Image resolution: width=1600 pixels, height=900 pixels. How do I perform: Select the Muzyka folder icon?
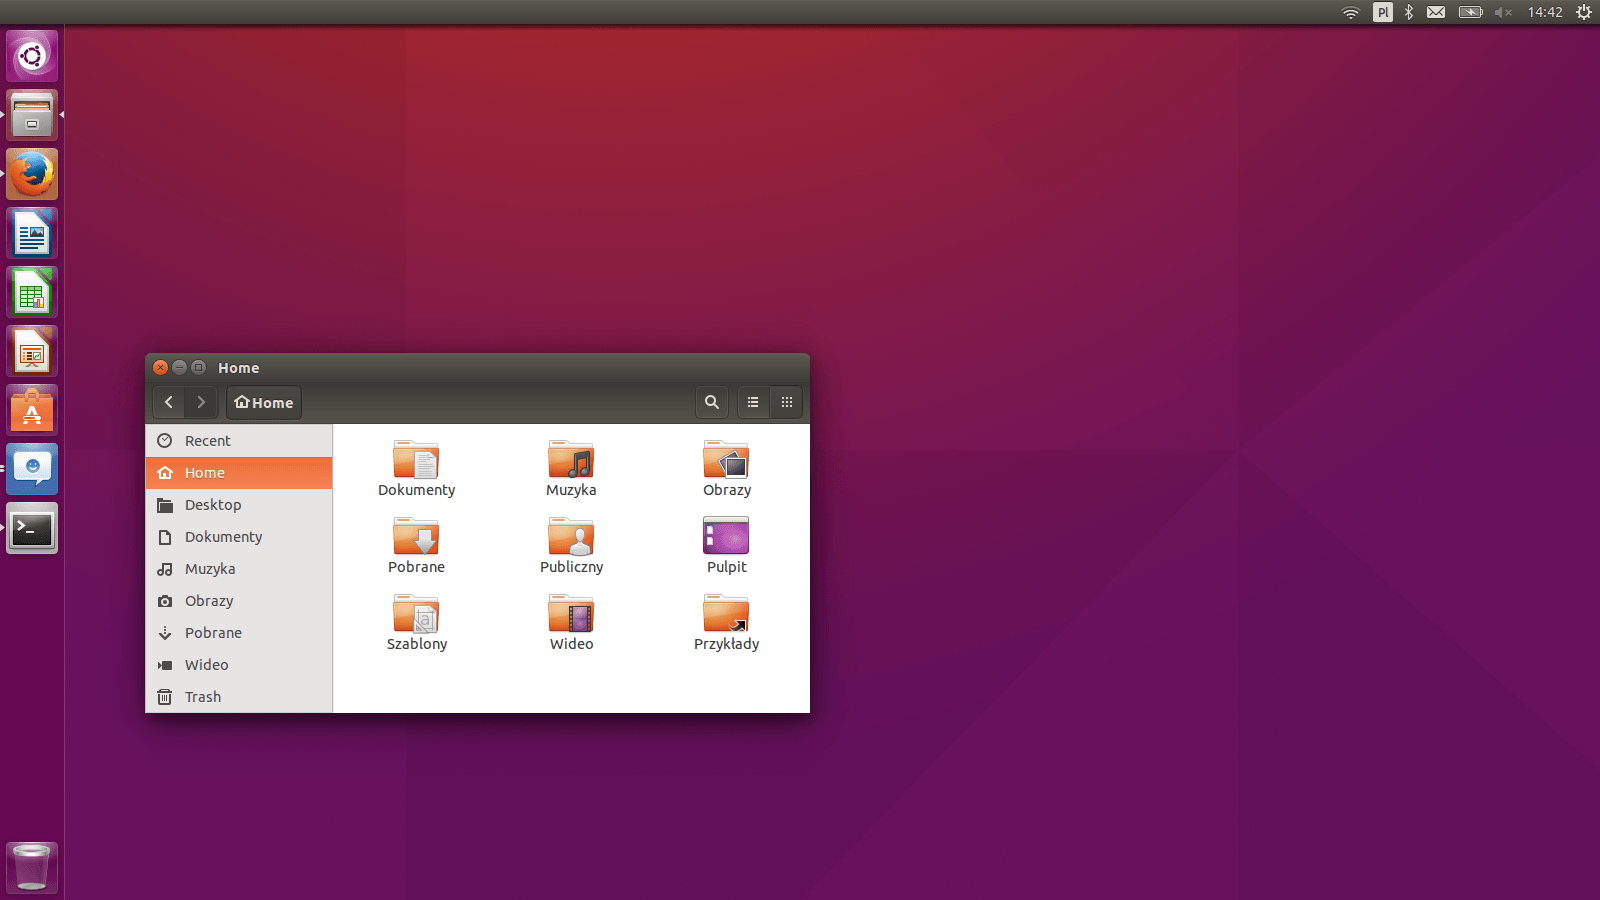coord(571,460)
